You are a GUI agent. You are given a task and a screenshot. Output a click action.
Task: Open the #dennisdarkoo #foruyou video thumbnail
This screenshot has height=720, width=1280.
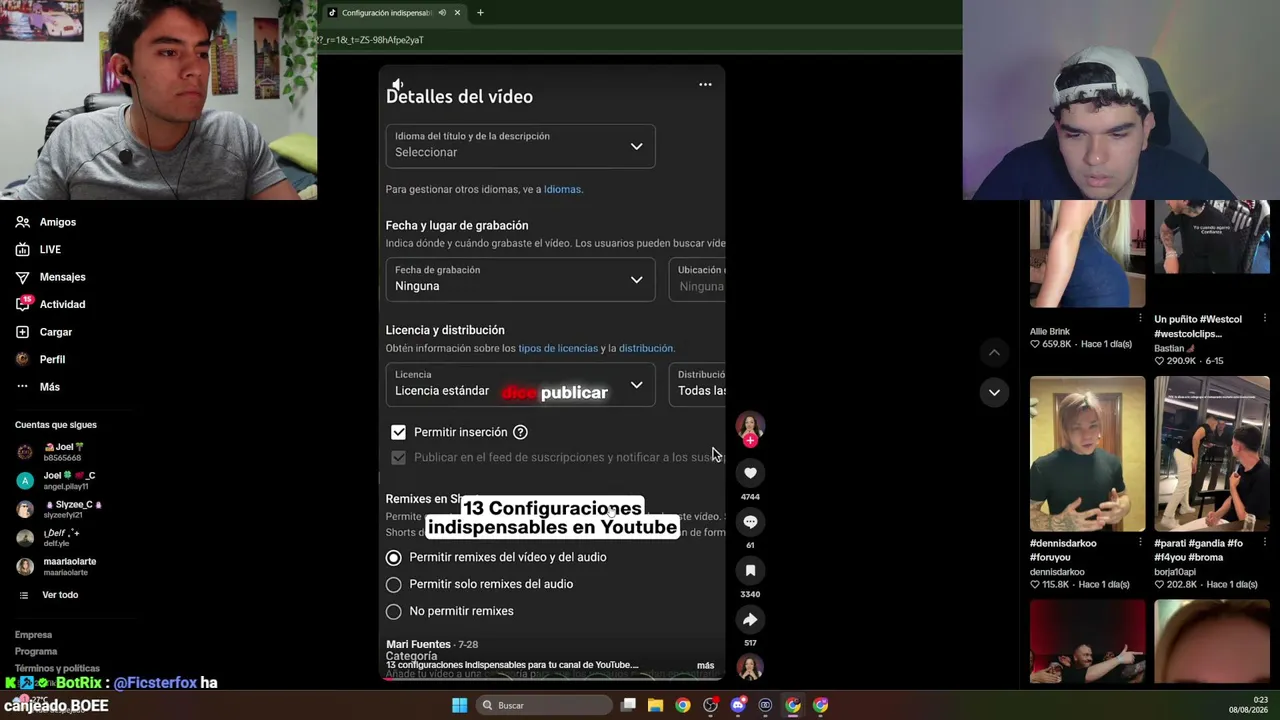pos(1087,454)
